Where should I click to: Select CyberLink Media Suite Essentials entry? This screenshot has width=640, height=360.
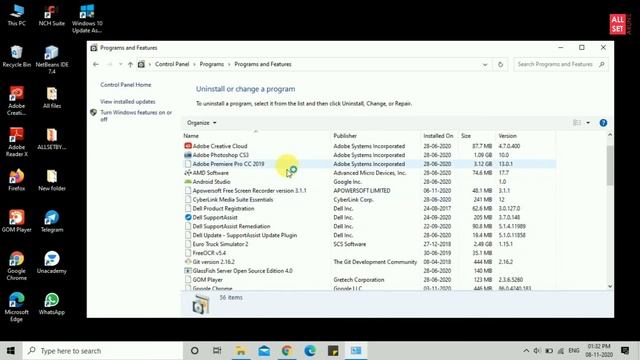[x=369, y=200]
